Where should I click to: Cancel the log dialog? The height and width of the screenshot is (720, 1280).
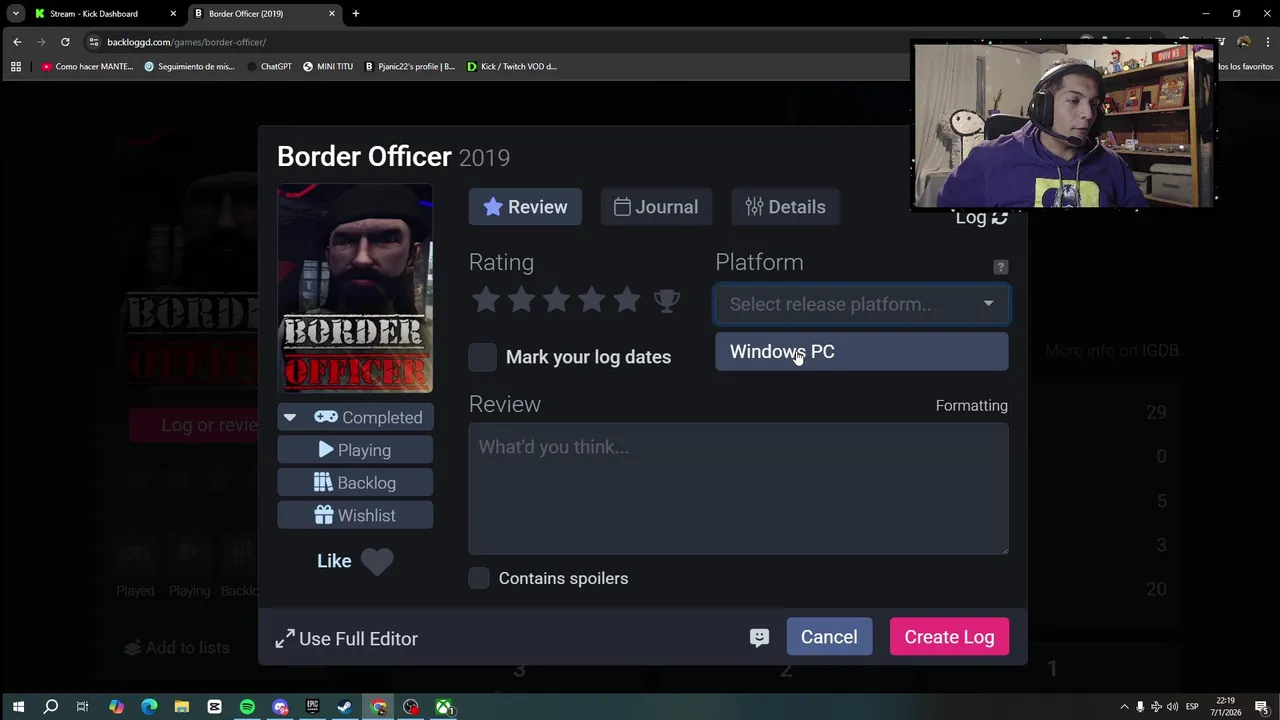[829, 637]
